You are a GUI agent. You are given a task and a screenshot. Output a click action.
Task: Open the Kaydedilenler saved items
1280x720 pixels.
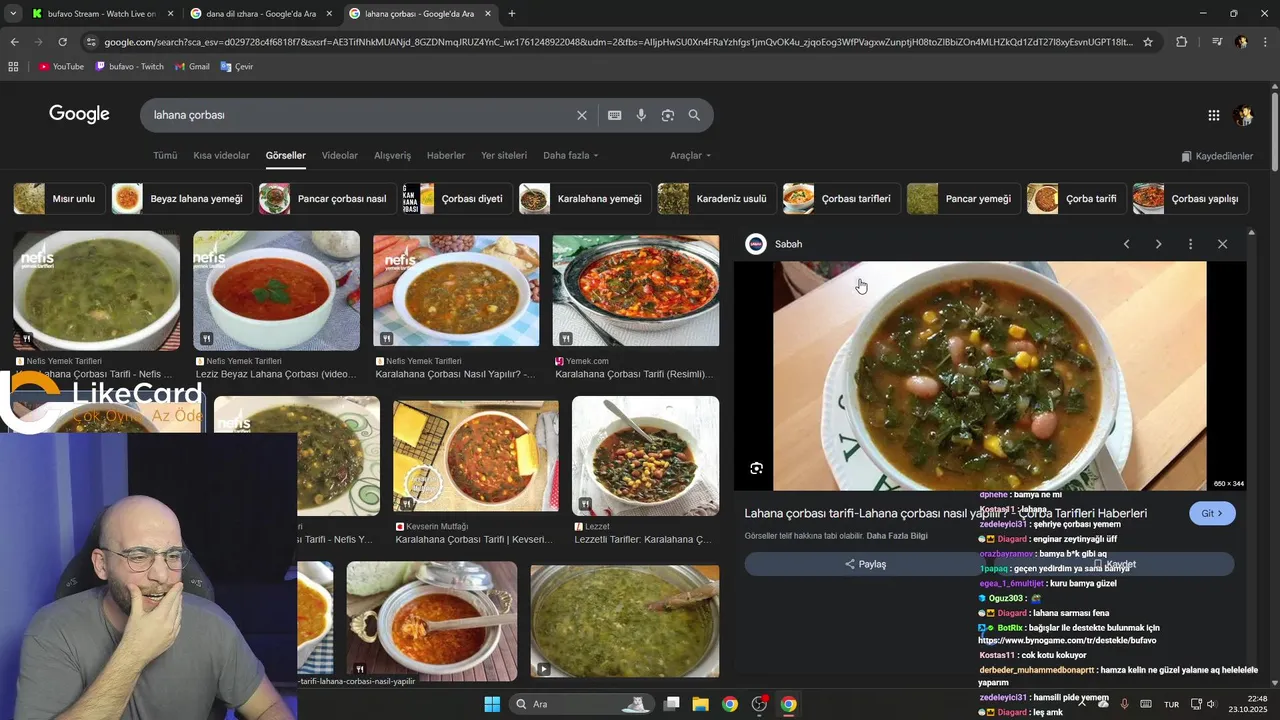pos(1217,156)
